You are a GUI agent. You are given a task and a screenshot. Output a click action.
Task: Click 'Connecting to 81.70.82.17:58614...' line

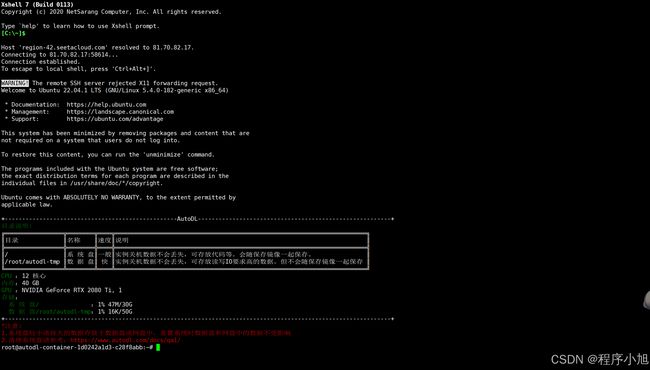60,55
